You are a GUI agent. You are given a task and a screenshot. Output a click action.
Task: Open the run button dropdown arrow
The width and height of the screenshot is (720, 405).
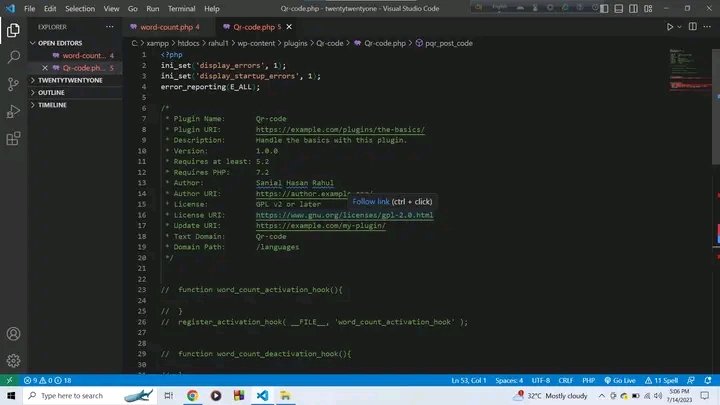pos(680,27)
